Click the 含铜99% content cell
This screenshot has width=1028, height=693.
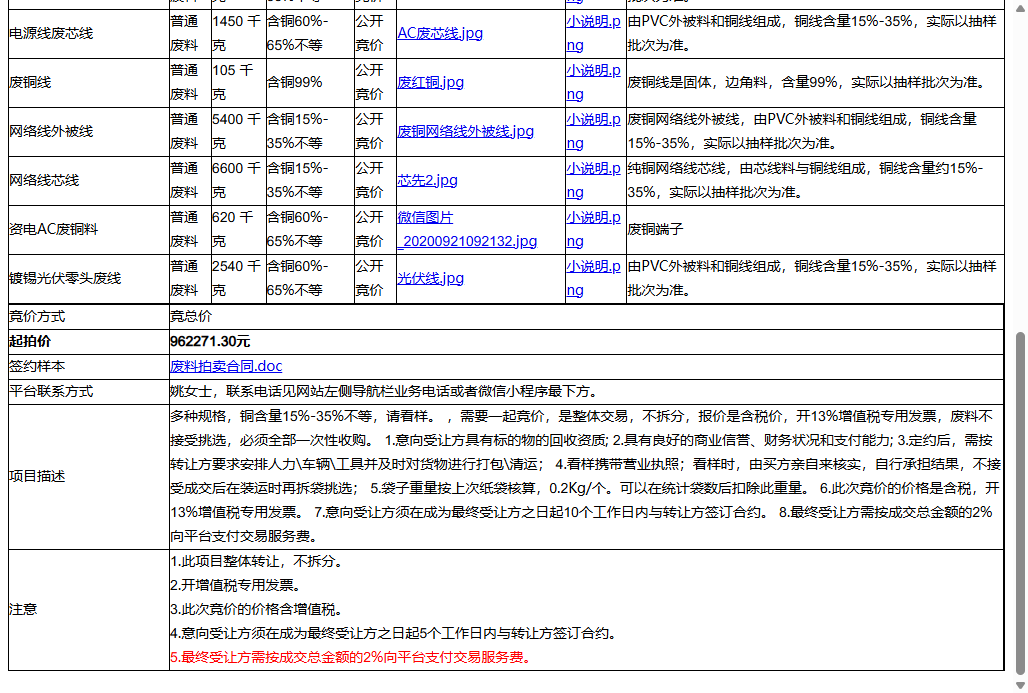coord(310,83)
